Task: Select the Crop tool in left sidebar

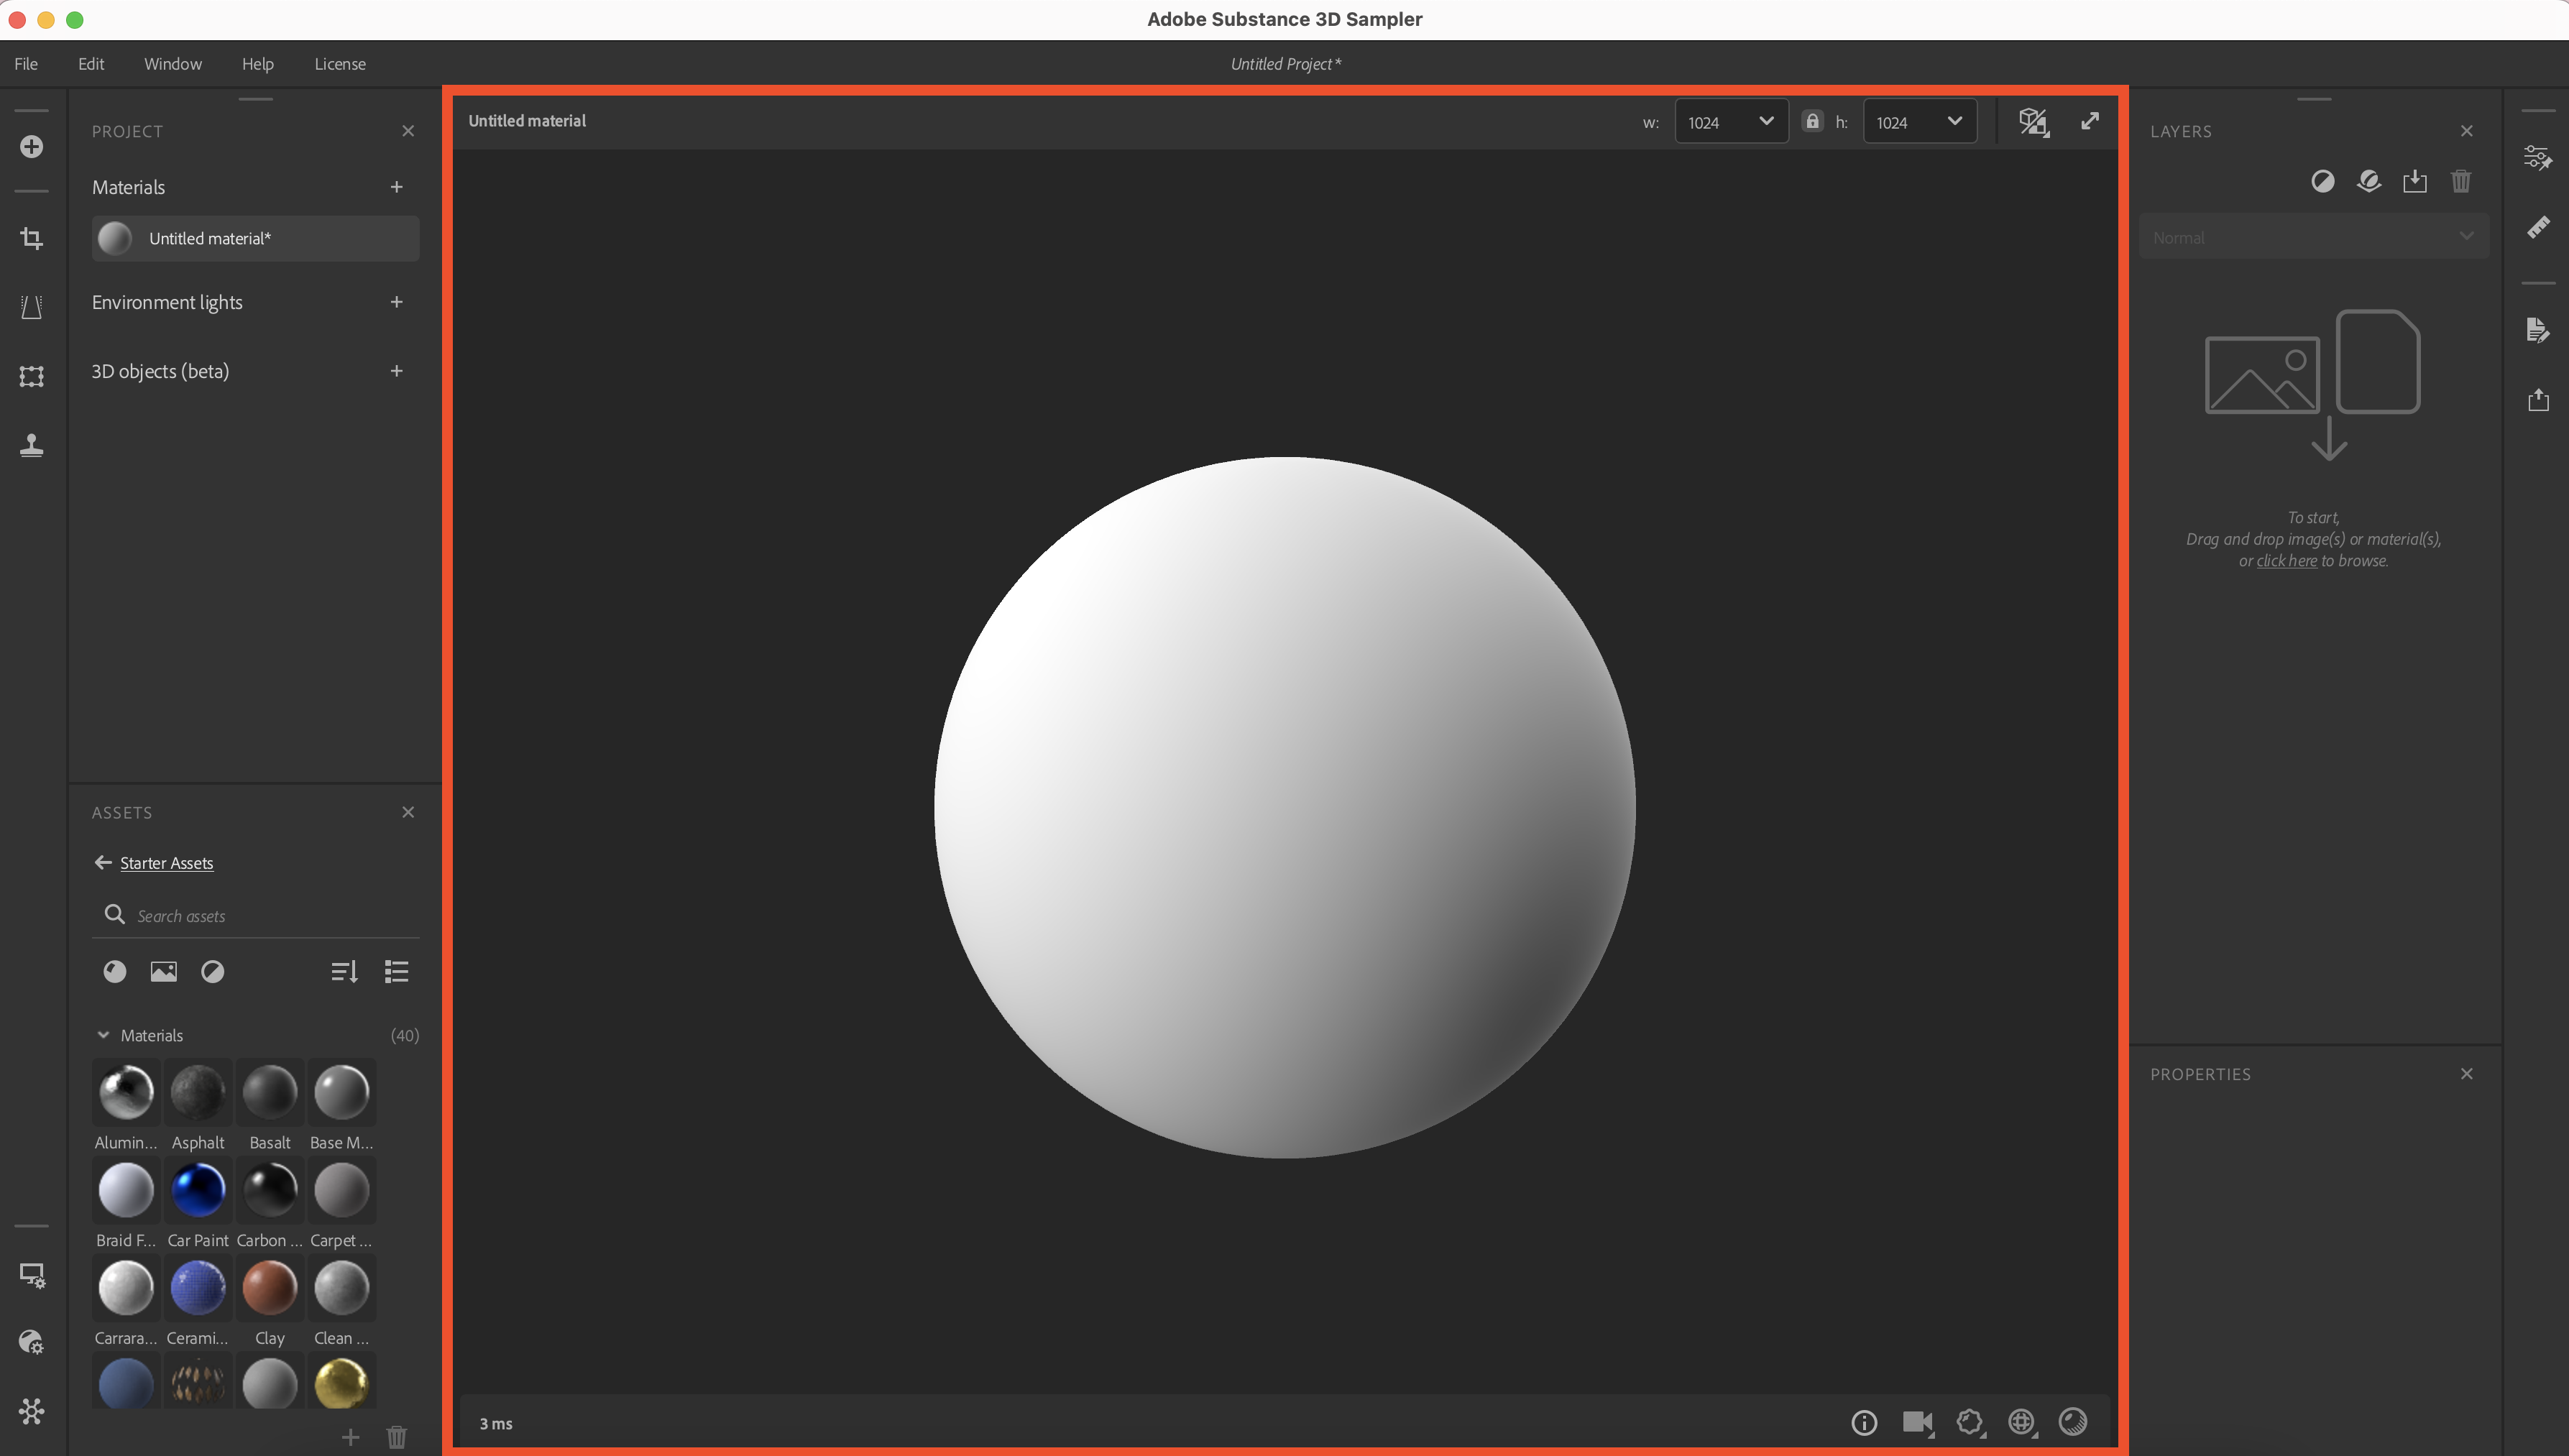Action: pyautogui.click(x=31, y=238)
